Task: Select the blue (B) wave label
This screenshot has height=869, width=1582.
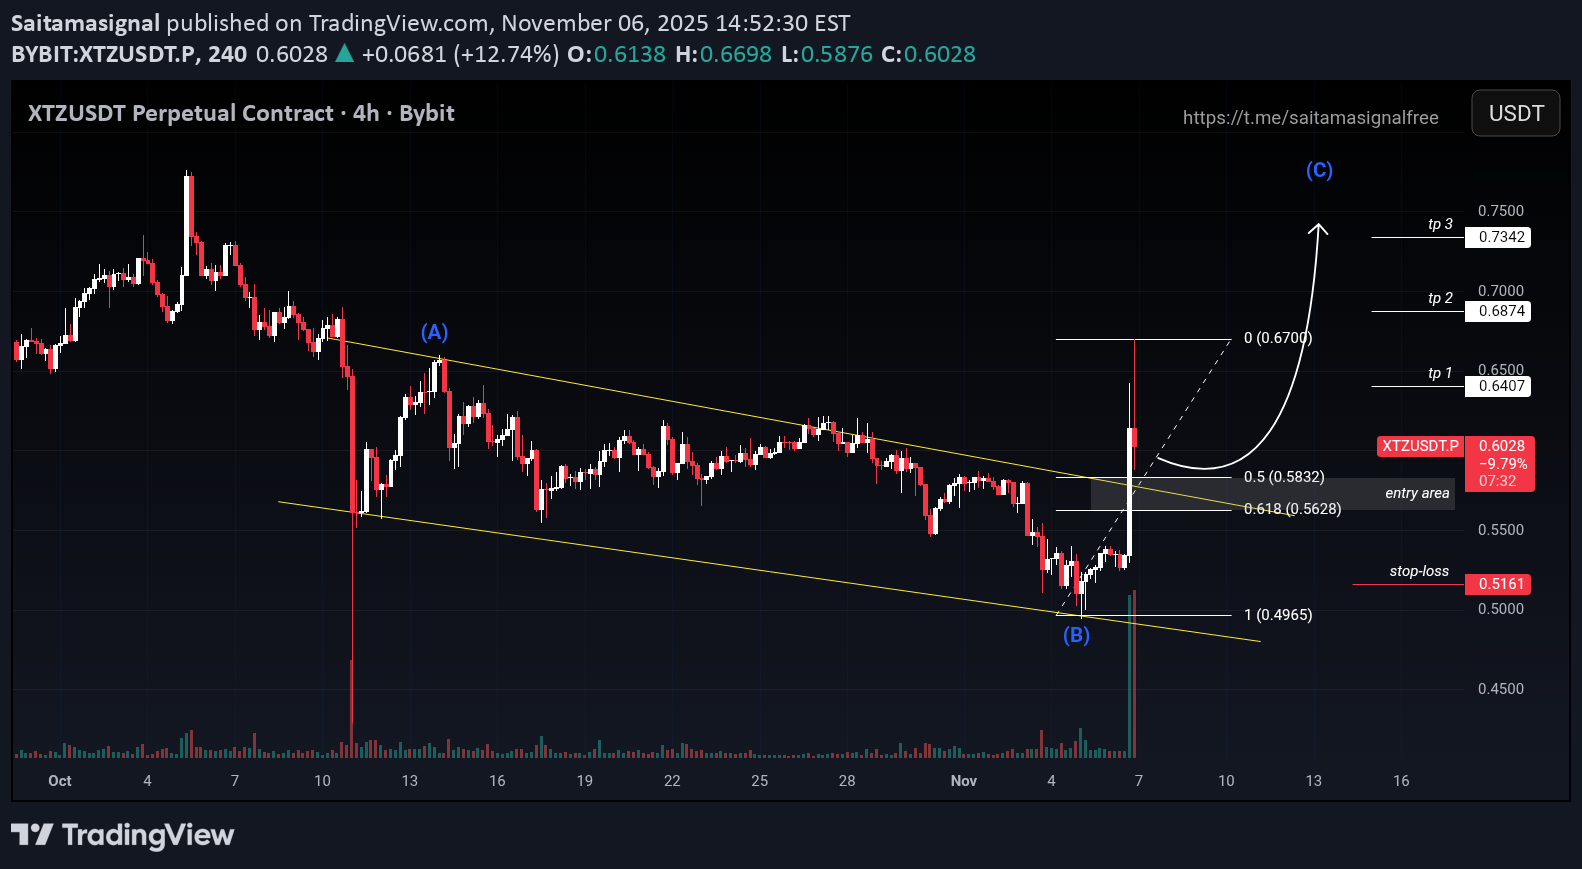Action: pos(1076,635)
